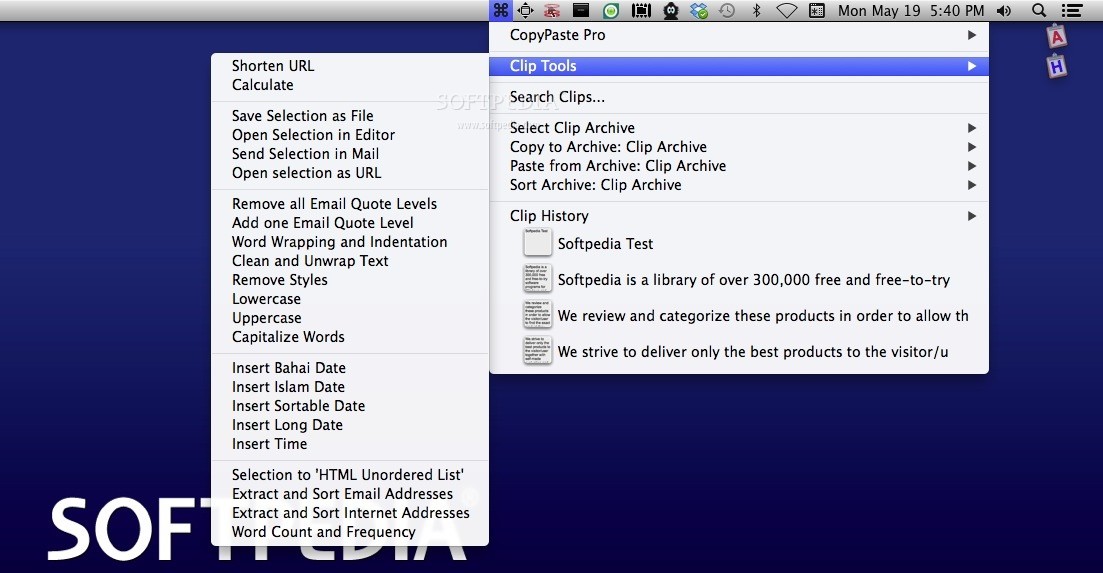Click the red striped menu bar icon
The width and height of the screenshot is (1103, 573).
coord(552,11)
